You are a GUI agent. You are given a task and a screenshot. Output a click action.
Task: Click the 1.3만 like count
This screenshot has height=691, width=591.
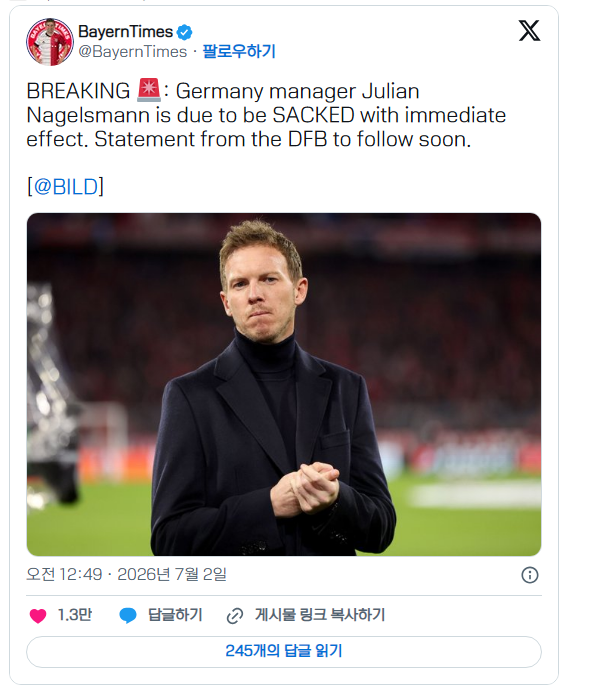[75, 615]
